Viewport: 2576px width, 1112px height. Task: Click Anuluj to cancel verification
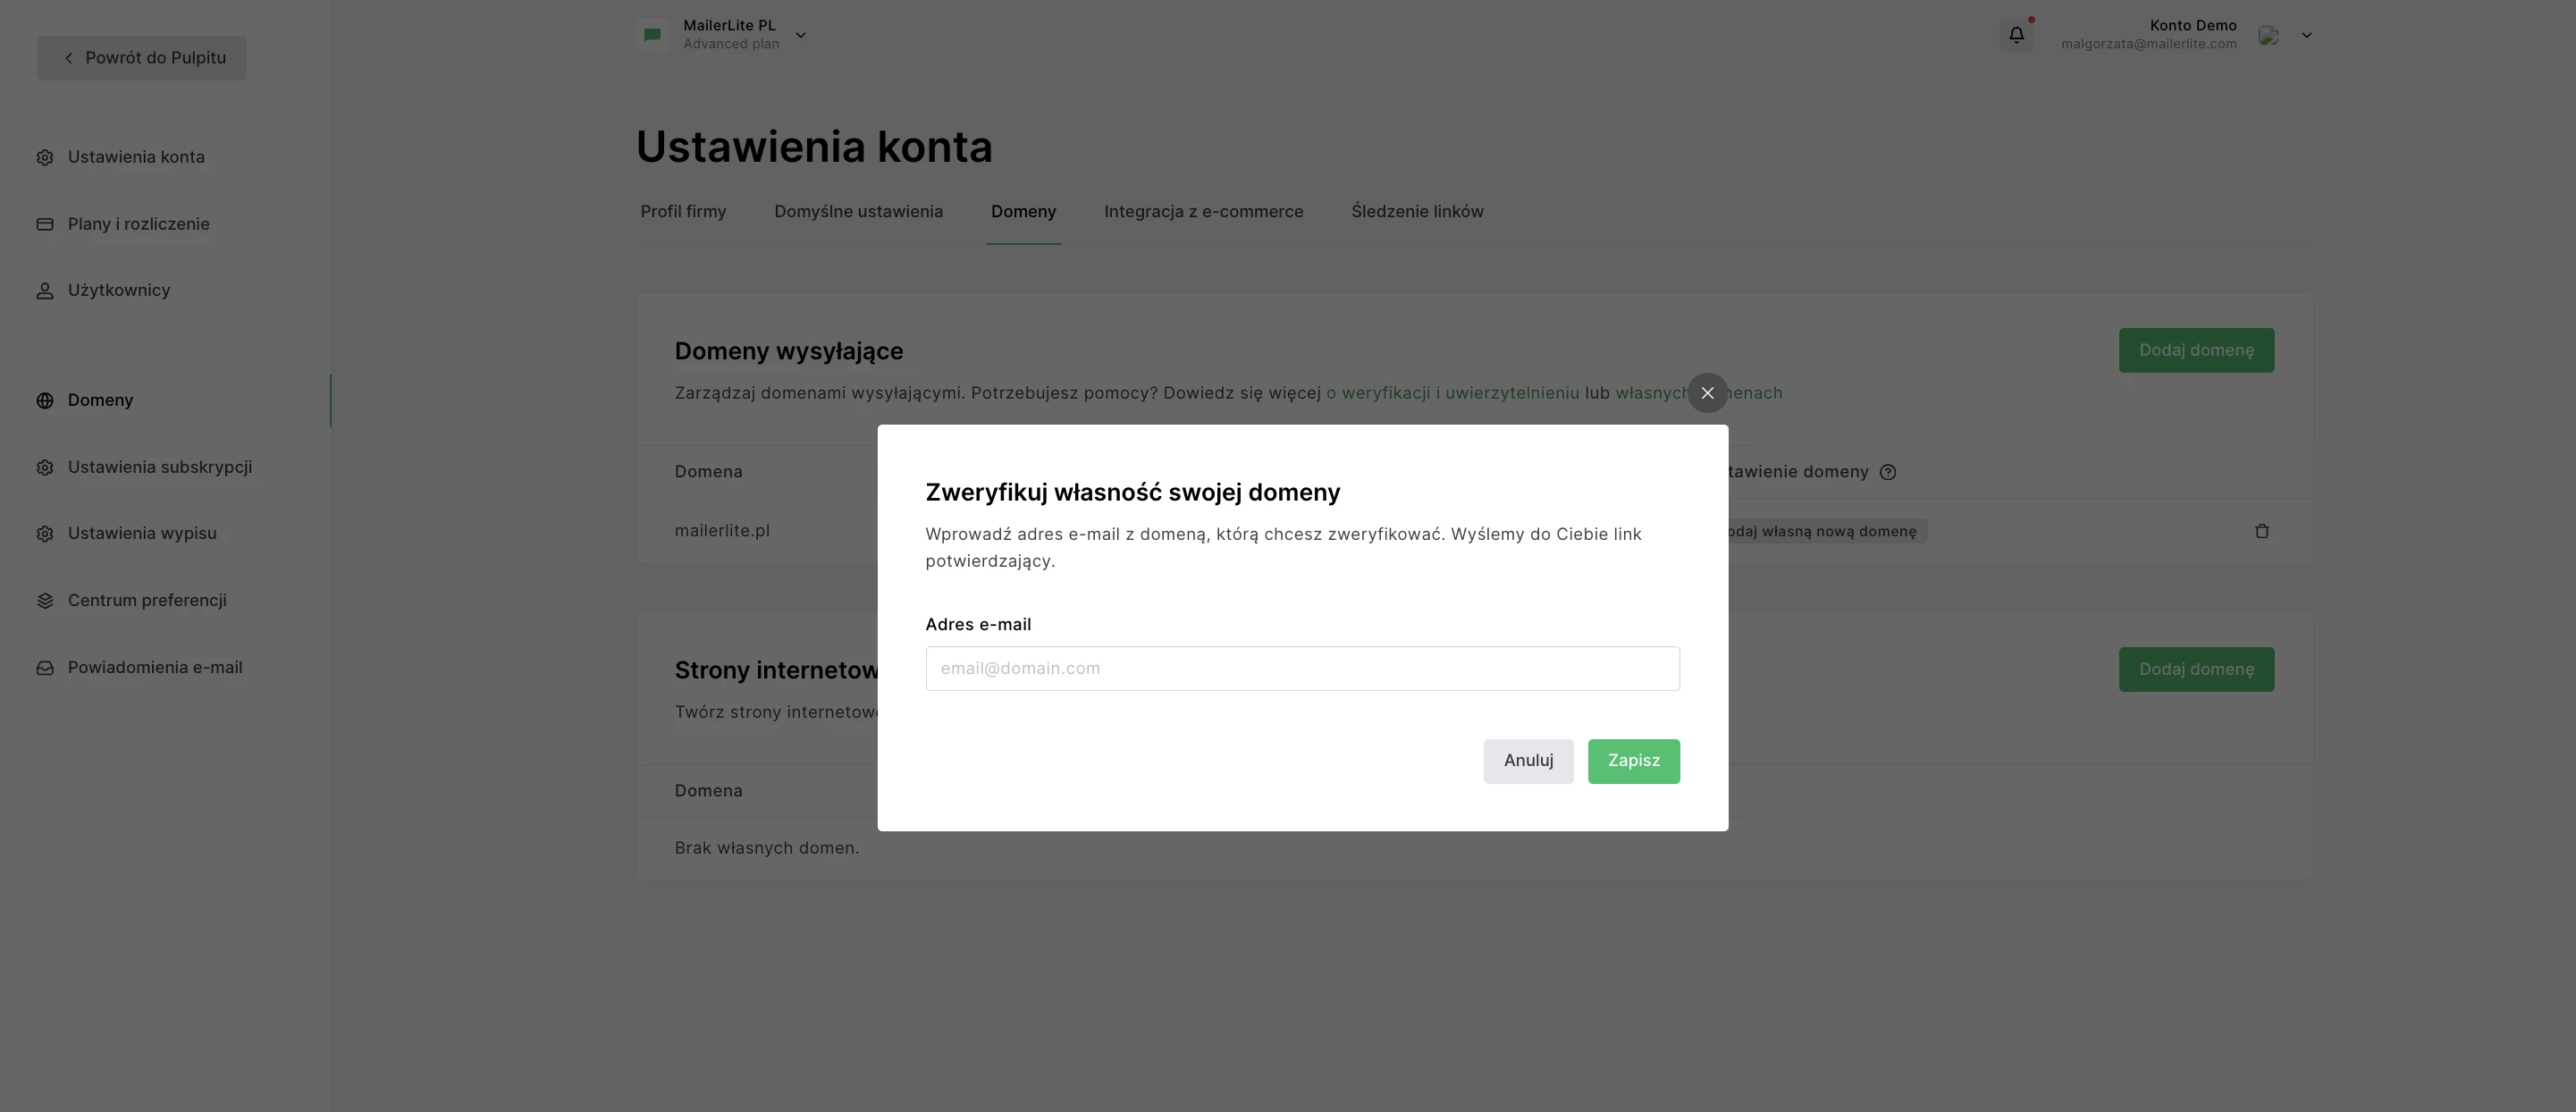[1528, 761]
